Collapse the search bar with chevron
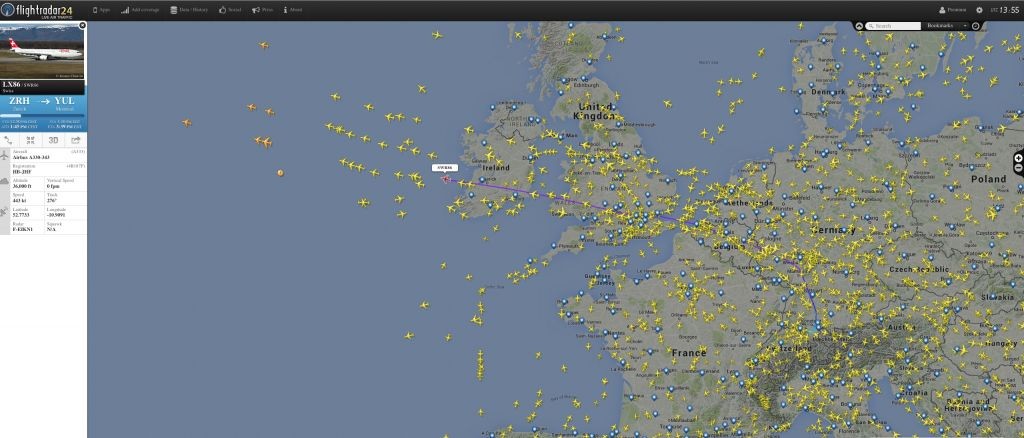Image resolution: width=1024 pixels, height=438 pixels. pyautogui.click(x=859, y=26)
